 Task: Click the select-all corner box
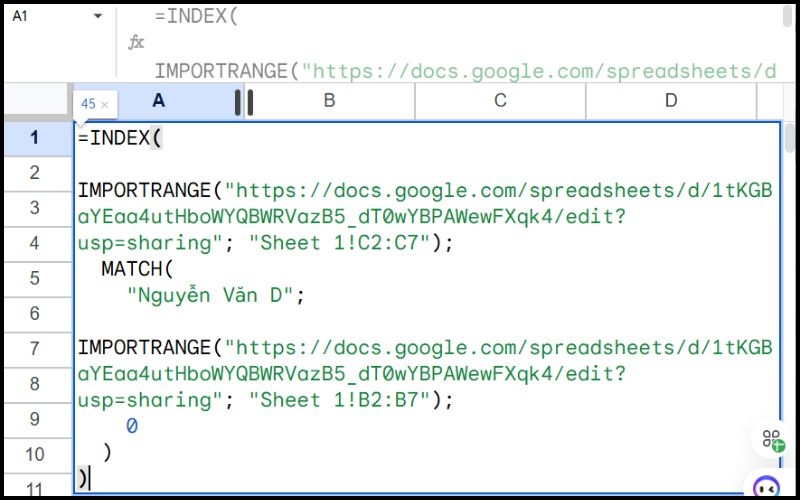pos(36,102)
